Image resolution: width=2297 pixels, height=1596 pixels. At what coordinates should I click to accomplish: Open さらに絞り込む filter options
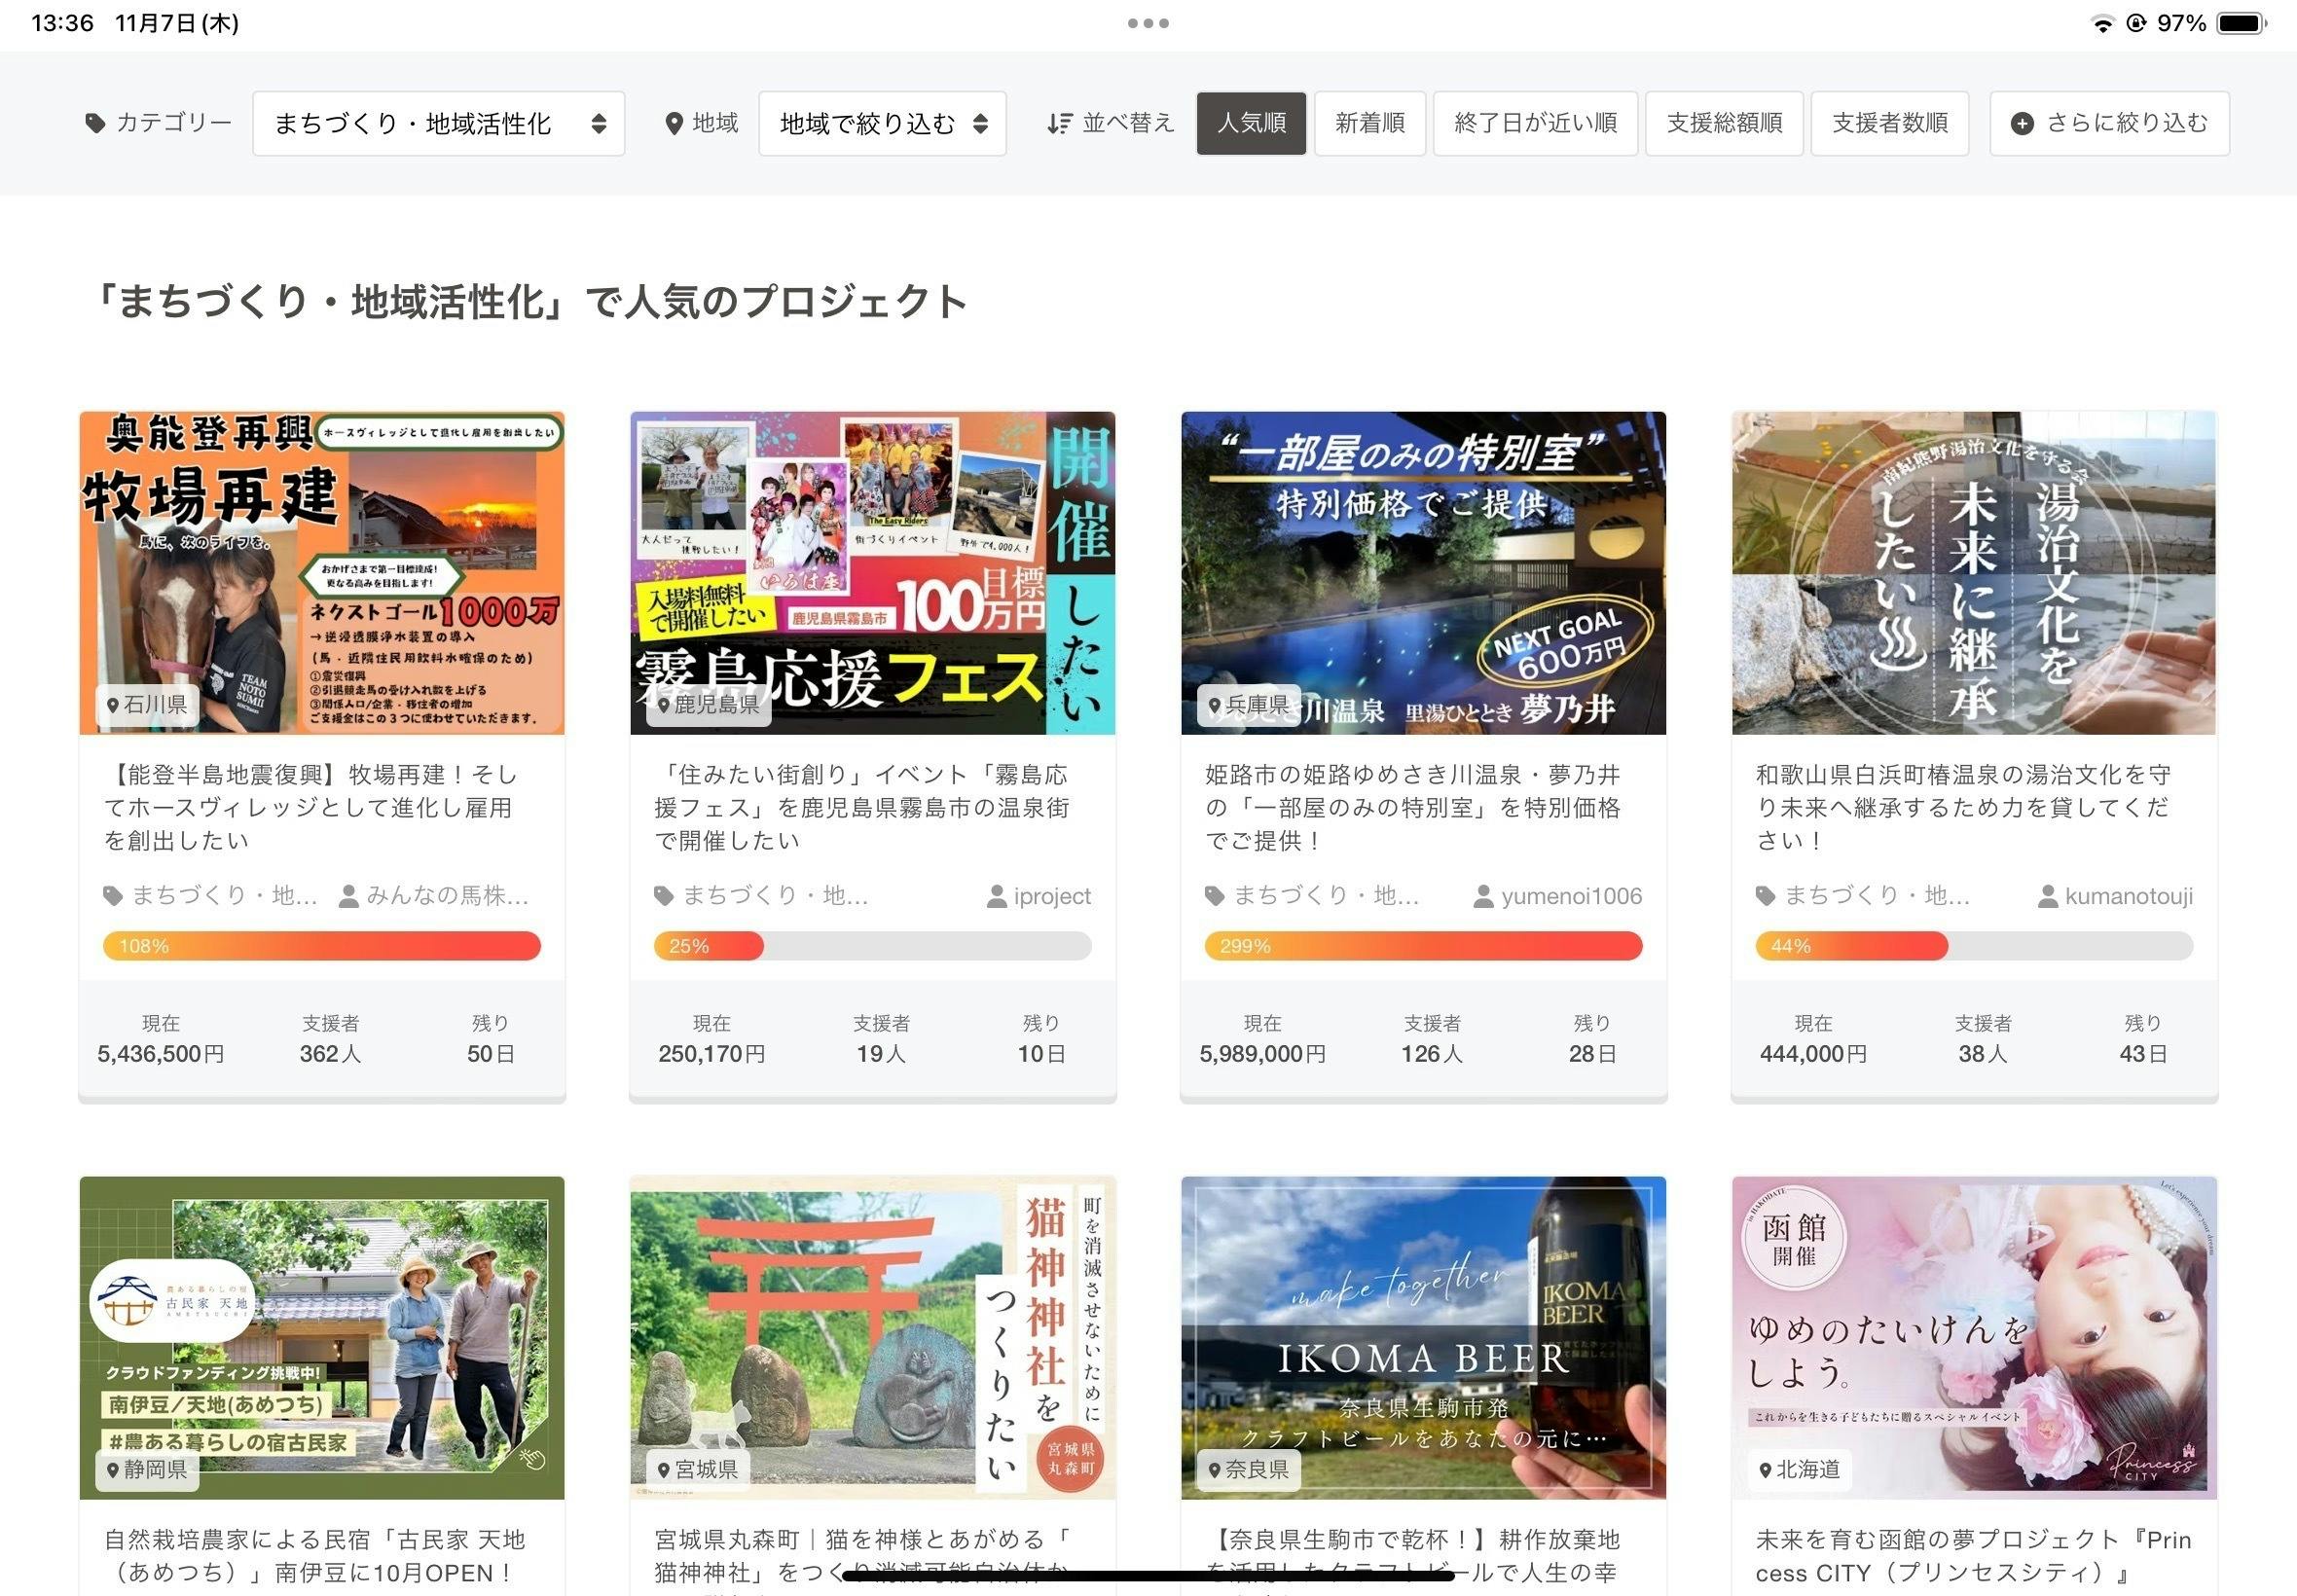point(2109,123)
